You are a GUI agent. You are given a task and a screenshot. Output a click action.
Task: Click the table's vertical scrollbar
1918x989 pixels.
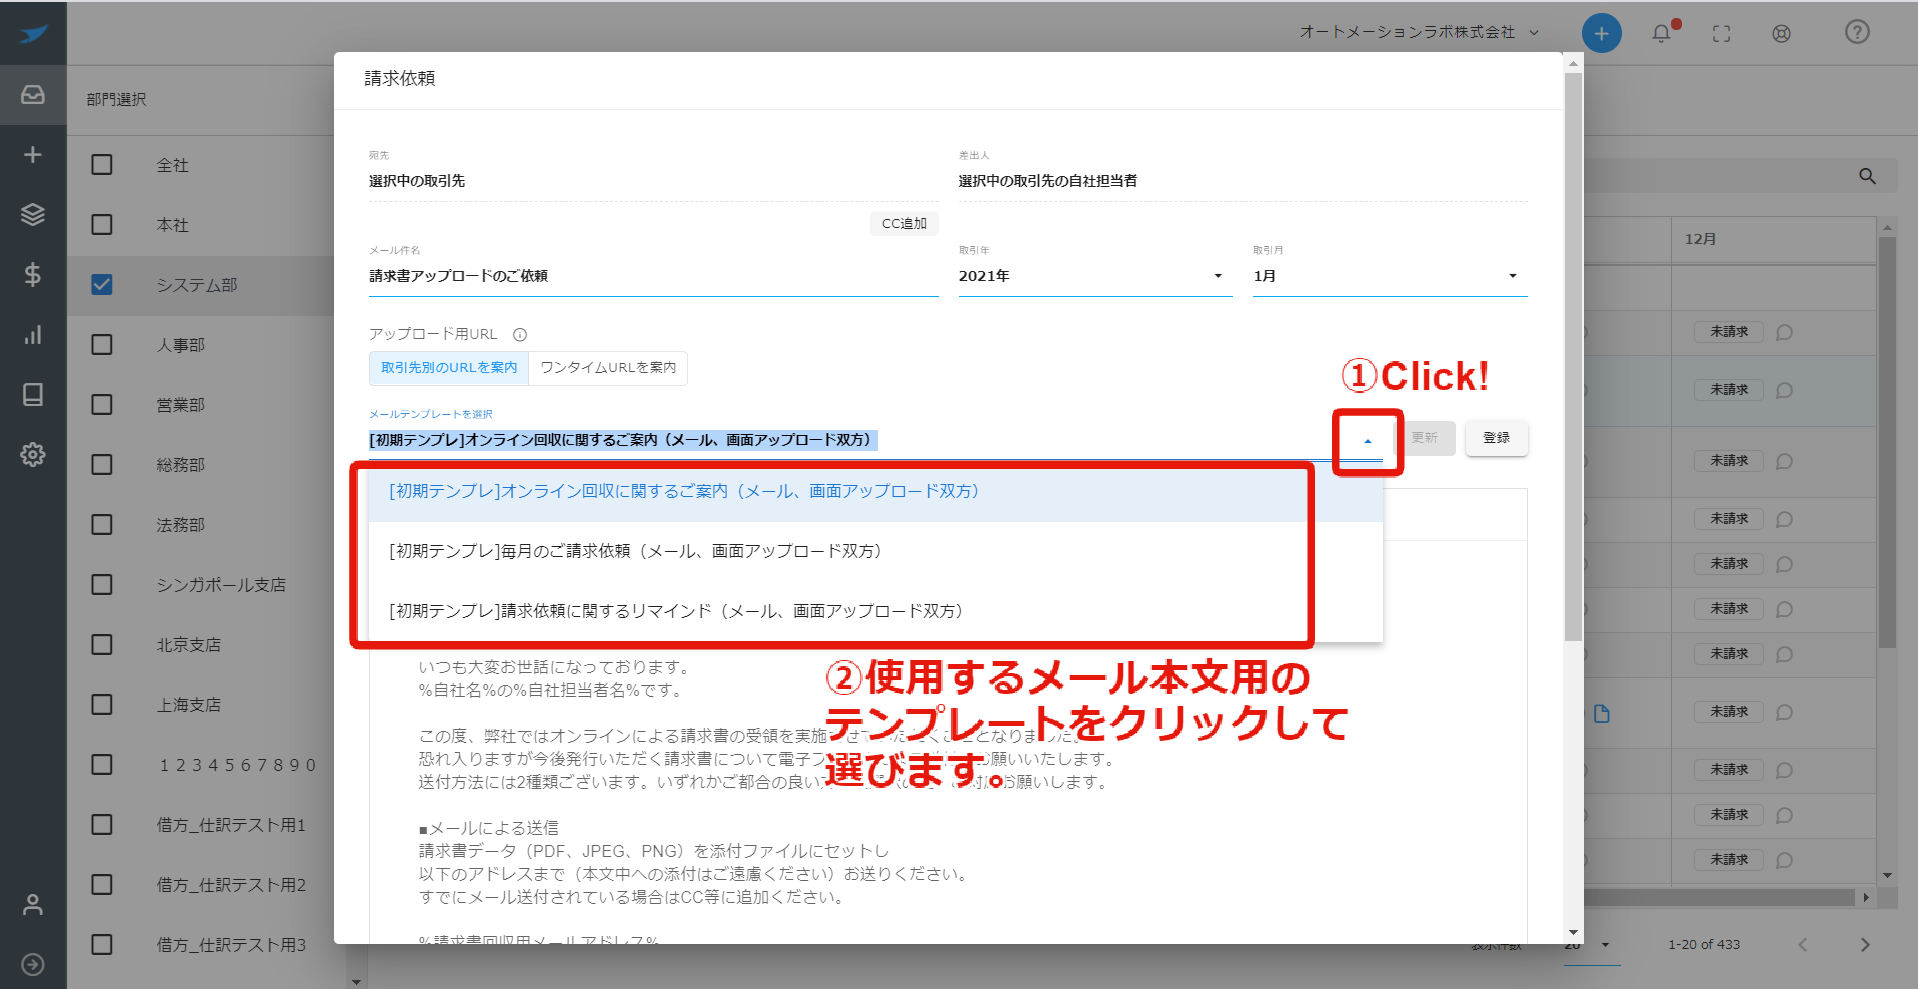(x=1887, y=440)
